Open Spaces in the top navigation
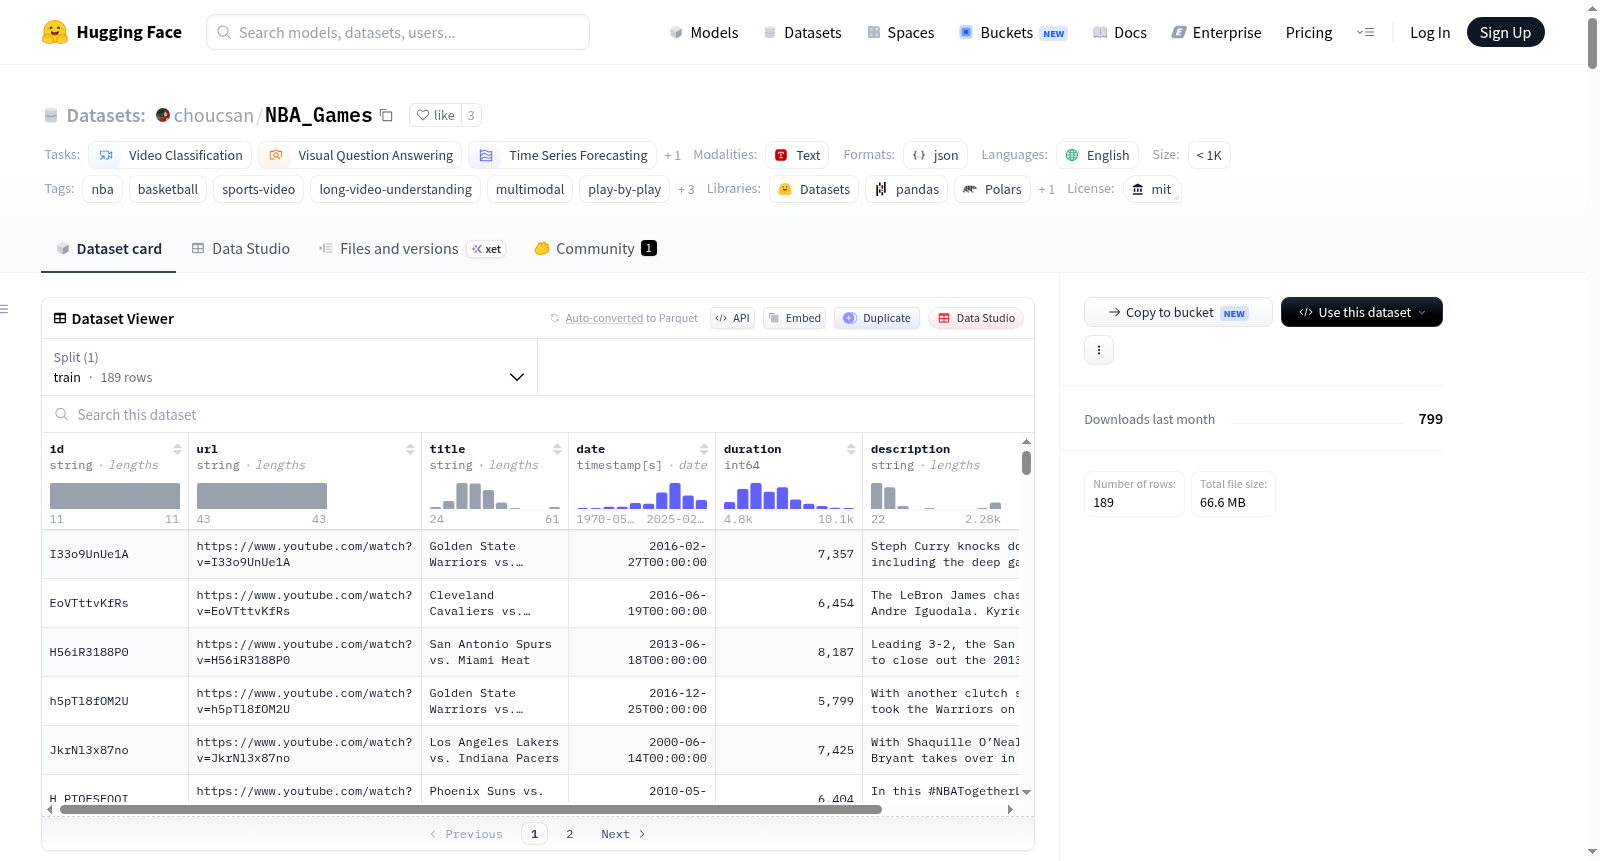1600x861 pixels. [901, 32]
